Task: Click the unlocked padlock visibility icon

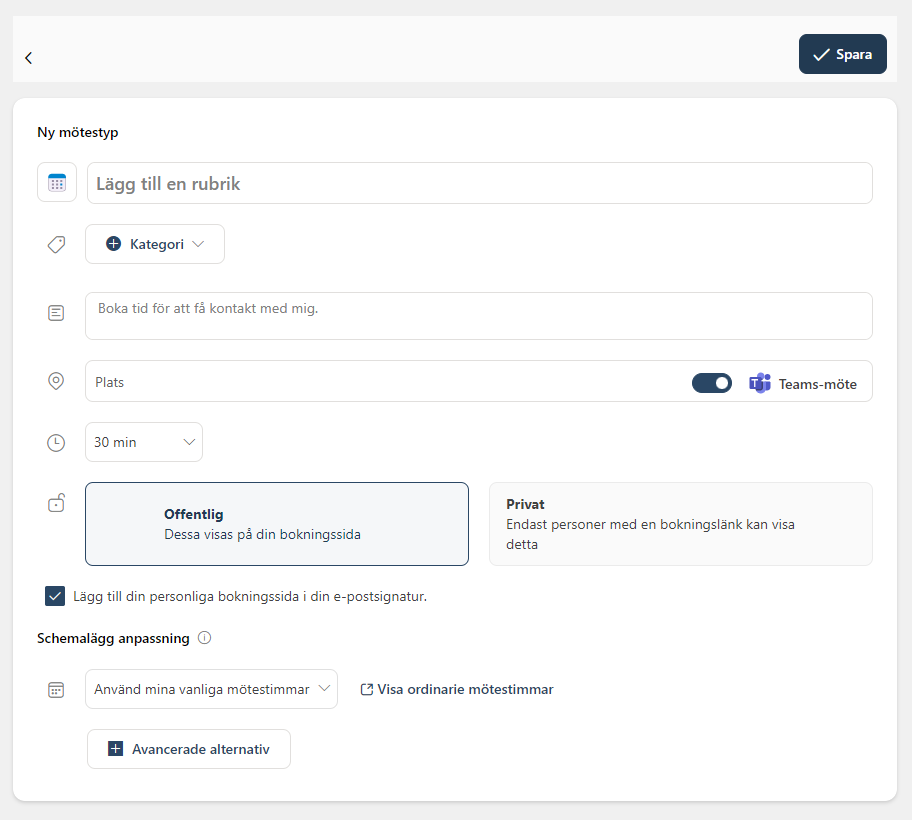Action: (56, 502)
